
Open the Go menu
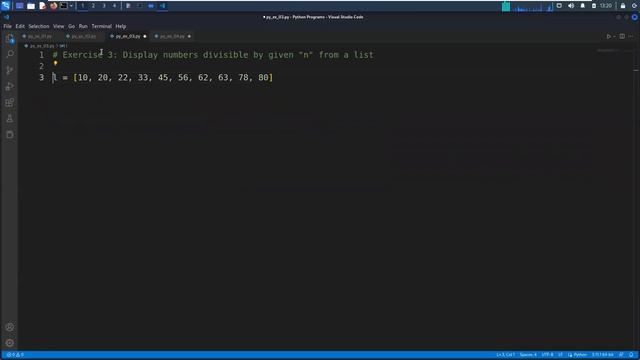pos(71,26)
